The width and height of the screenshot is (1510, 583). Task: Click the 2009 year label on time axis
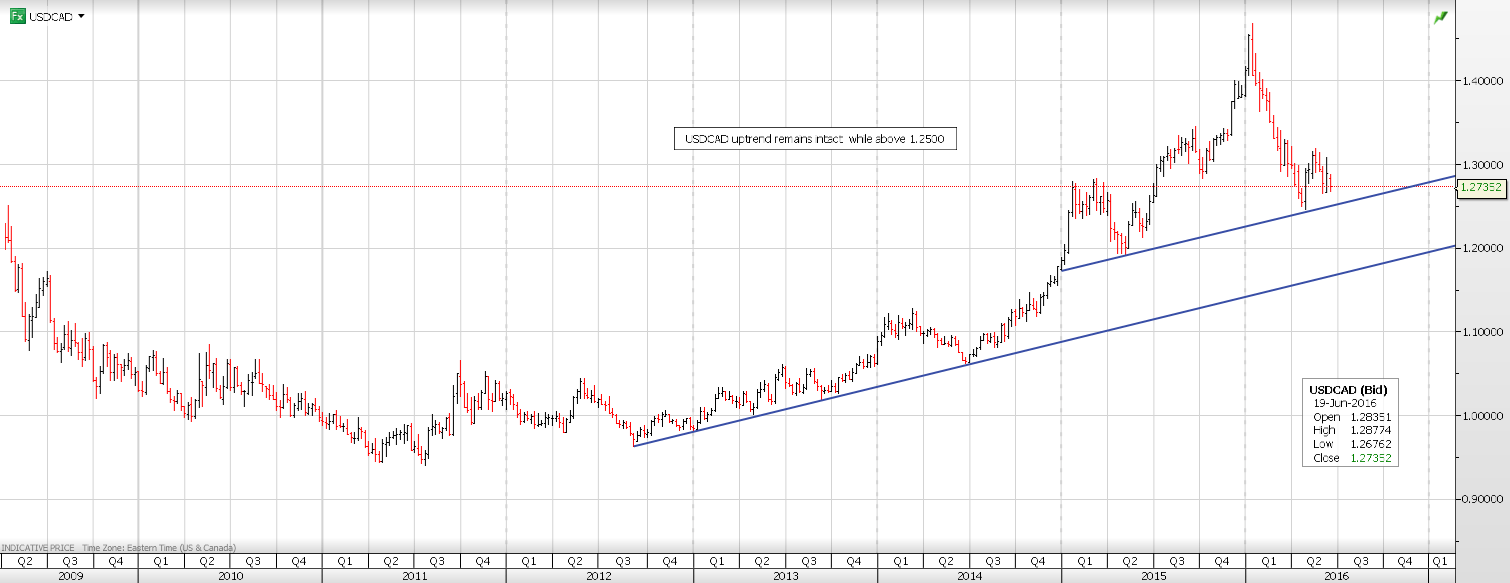(x=70, y=576)
